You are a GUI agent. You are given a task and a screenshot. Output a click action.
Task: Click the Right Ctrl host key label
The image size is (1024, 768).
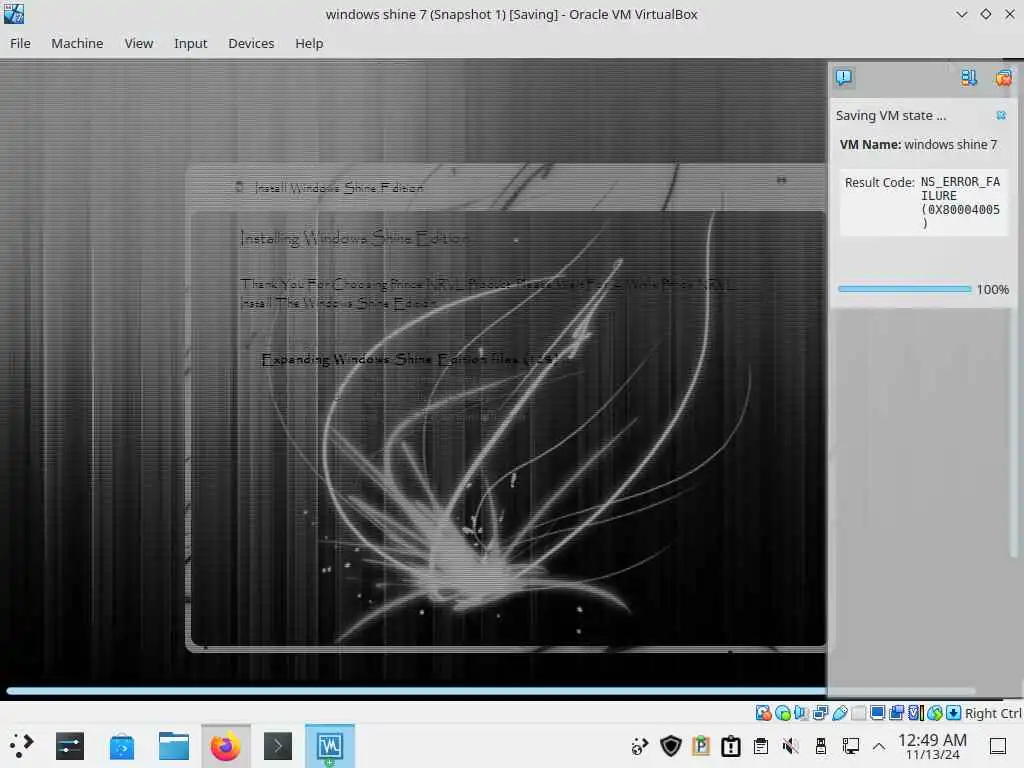[993, 713]
